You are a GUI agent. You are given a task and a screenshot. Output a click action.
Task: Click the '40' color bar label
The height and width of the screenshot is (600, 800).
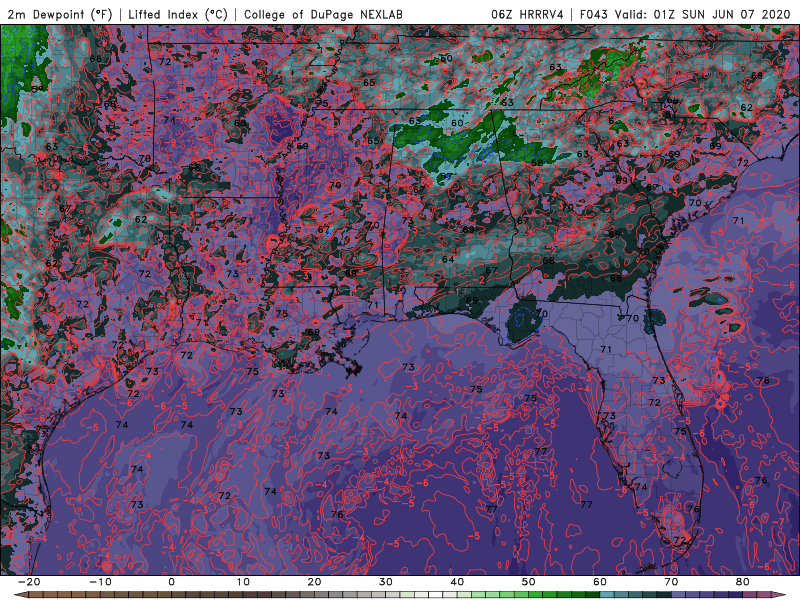(x=457, y=582)
